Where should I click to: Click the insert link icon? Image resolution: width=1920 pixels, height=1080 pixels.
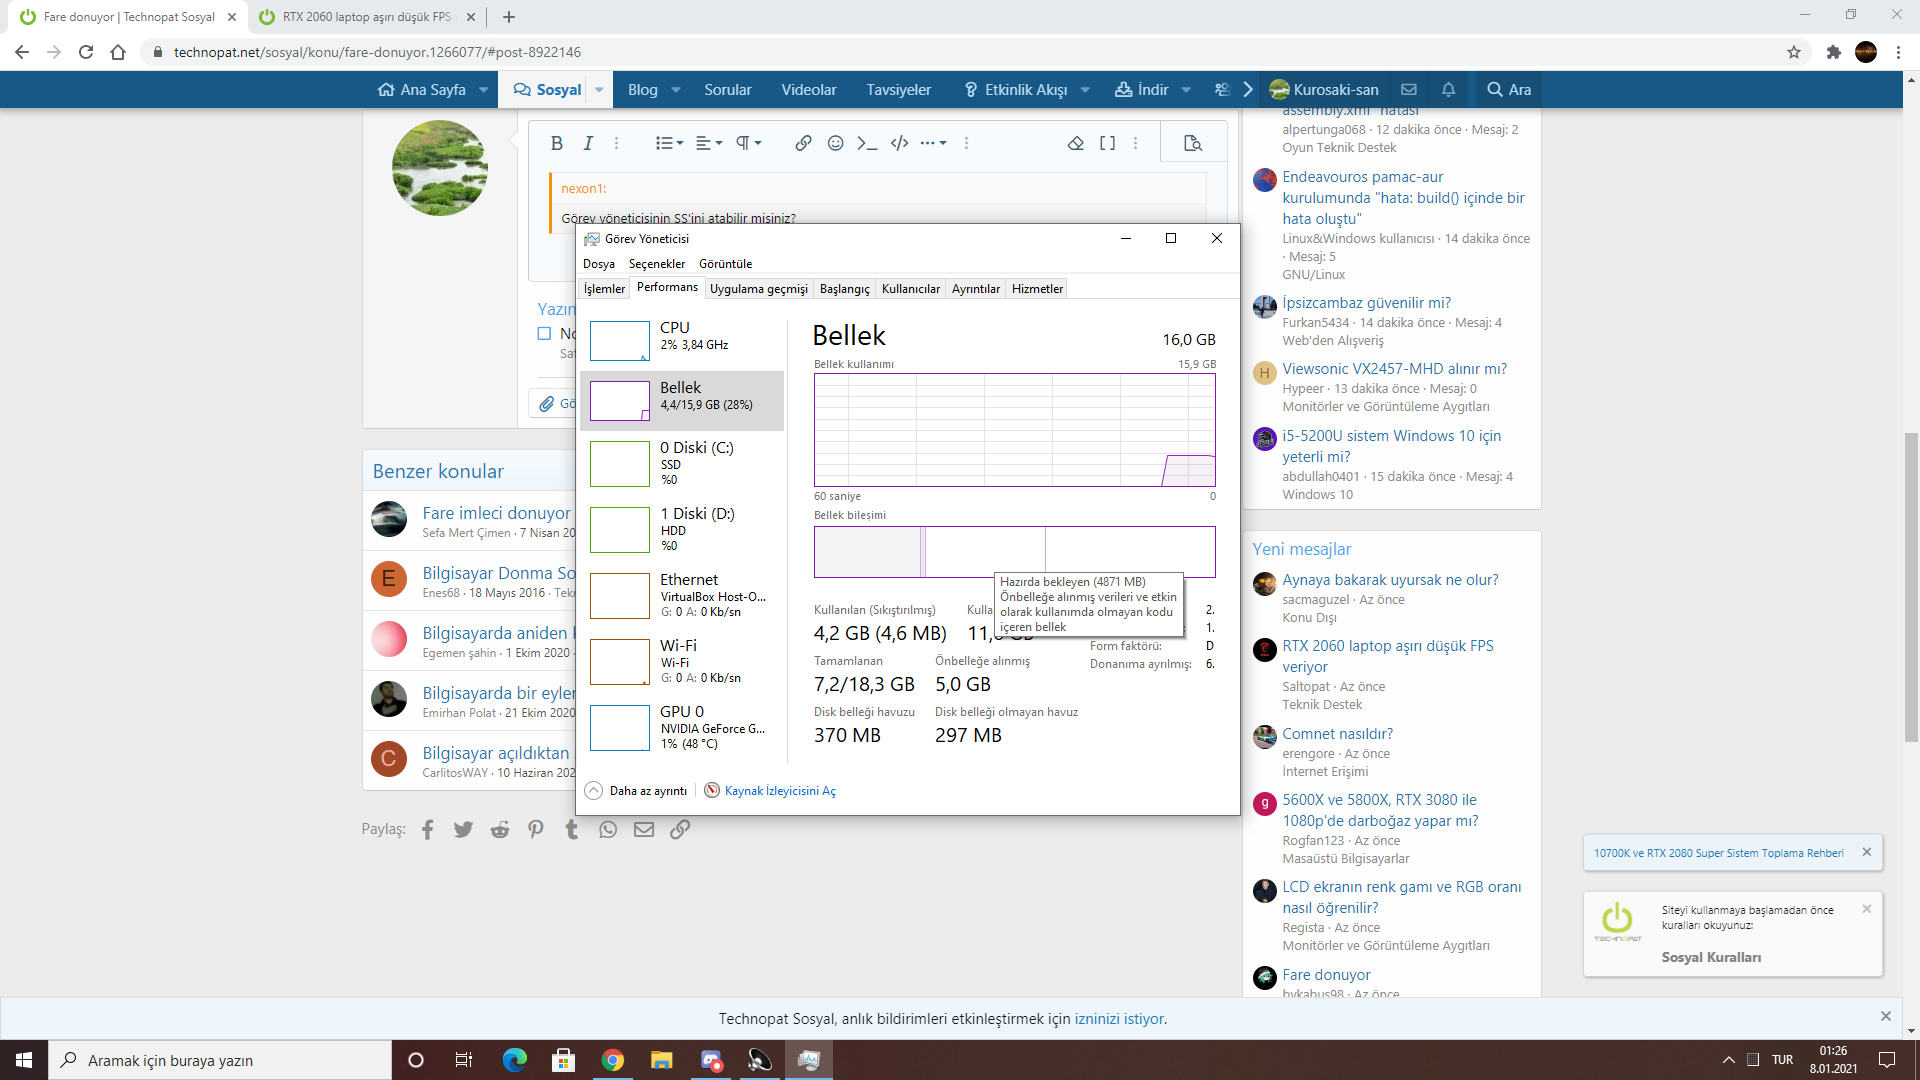click(x=803, y=143)
